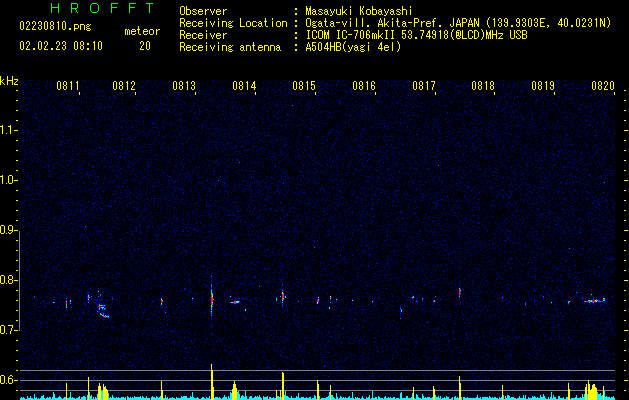
Task: Click the long horizontal echo before 0820
Action: point(594,301)
